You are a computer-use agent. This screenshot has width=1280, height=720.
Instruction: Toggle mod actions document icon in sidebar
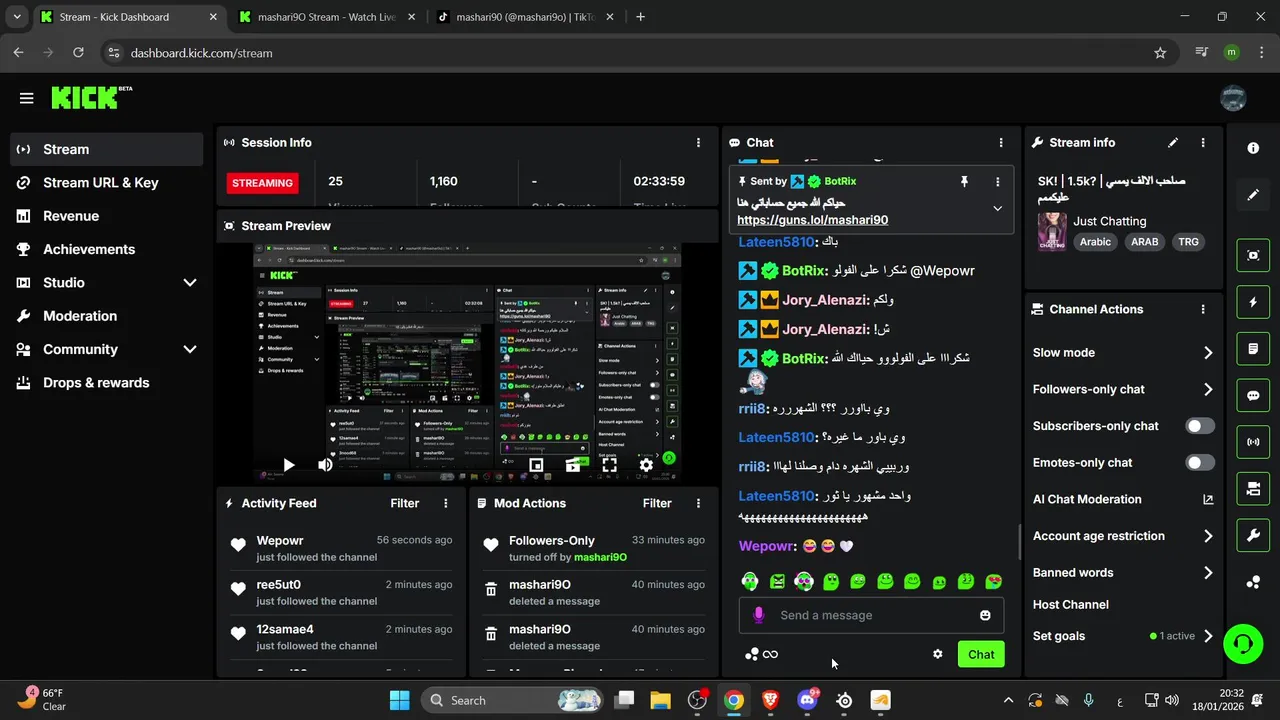(1253, 349)
